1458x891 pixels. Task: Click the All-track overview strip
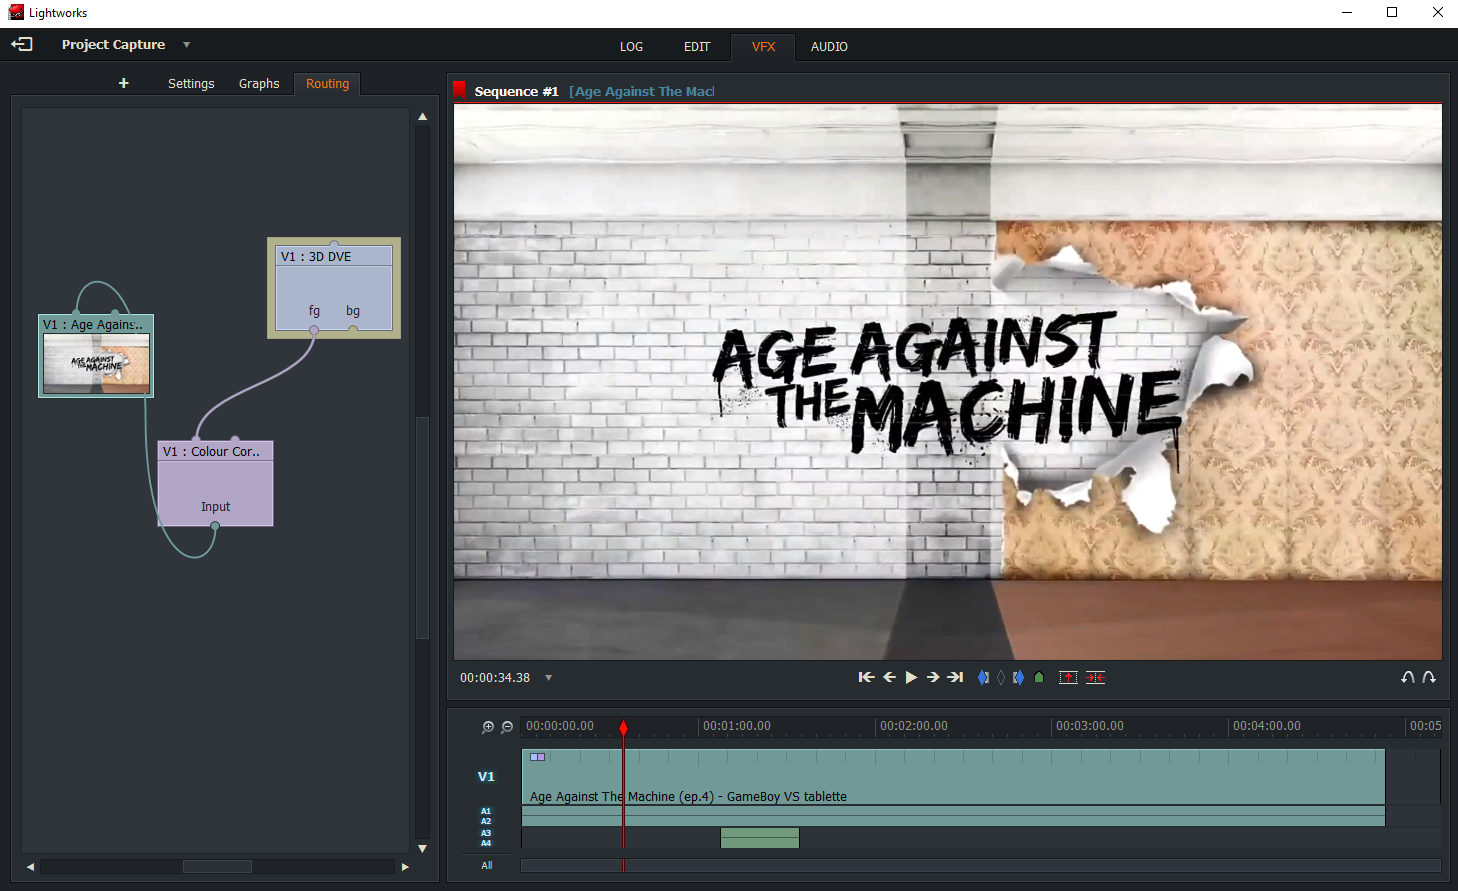point(980,866)
